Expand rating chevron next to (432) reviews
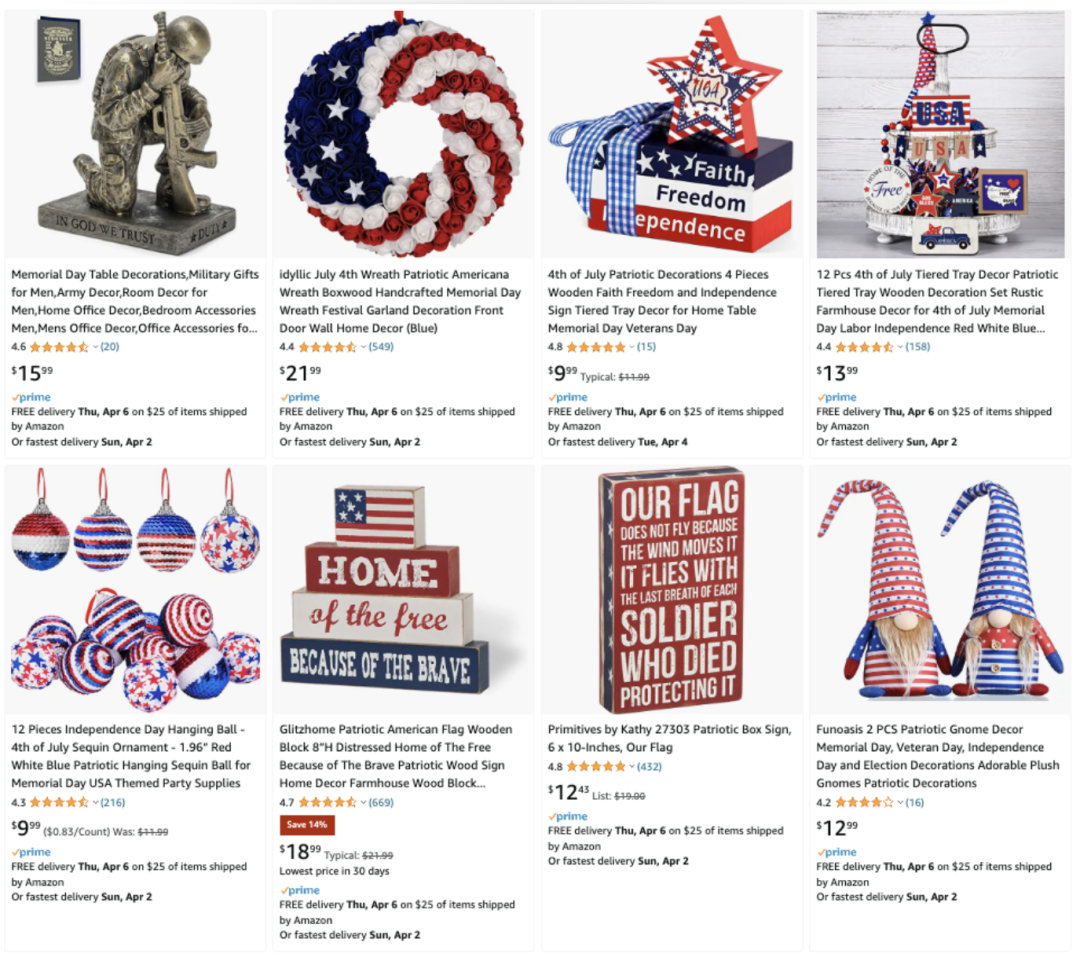Viewport: 1080px width, 961px height. click(x=632, y=767)
